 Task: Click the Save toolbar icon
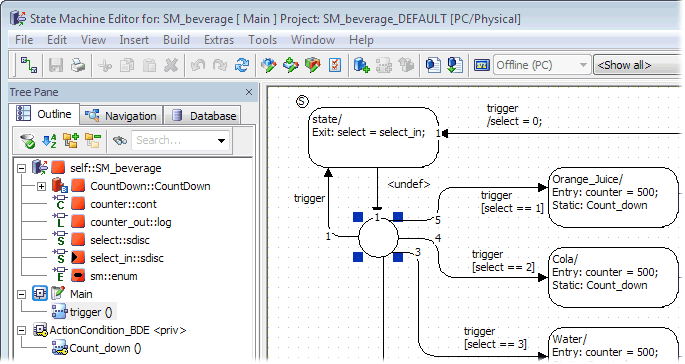pos(56,66)
